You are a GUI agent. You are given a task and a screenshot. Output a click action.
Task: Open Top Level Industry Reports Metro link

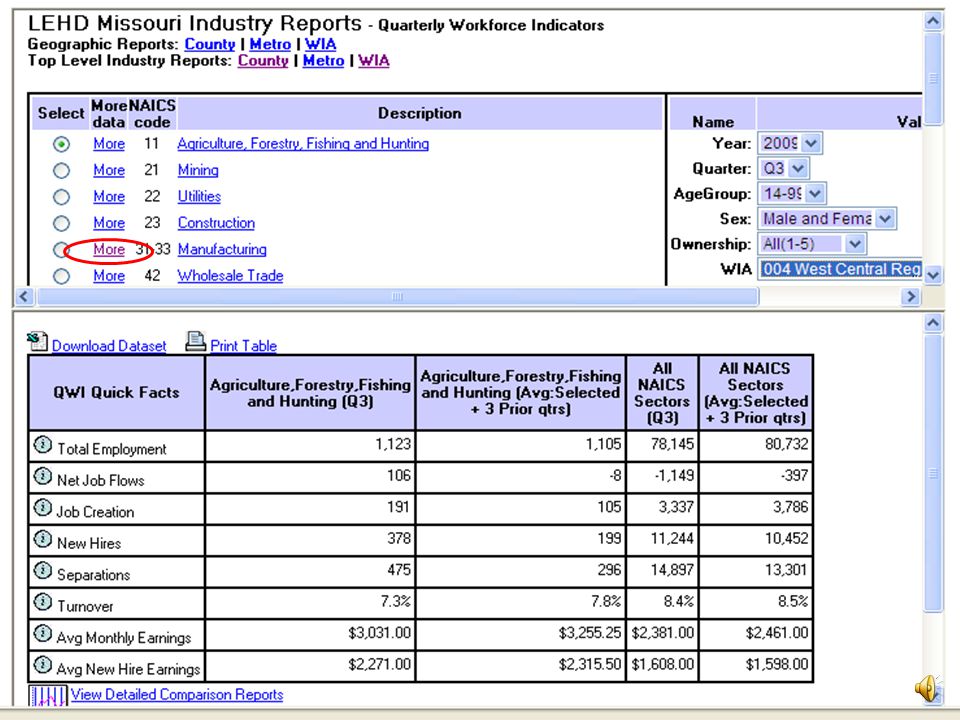tap(323, 61)
